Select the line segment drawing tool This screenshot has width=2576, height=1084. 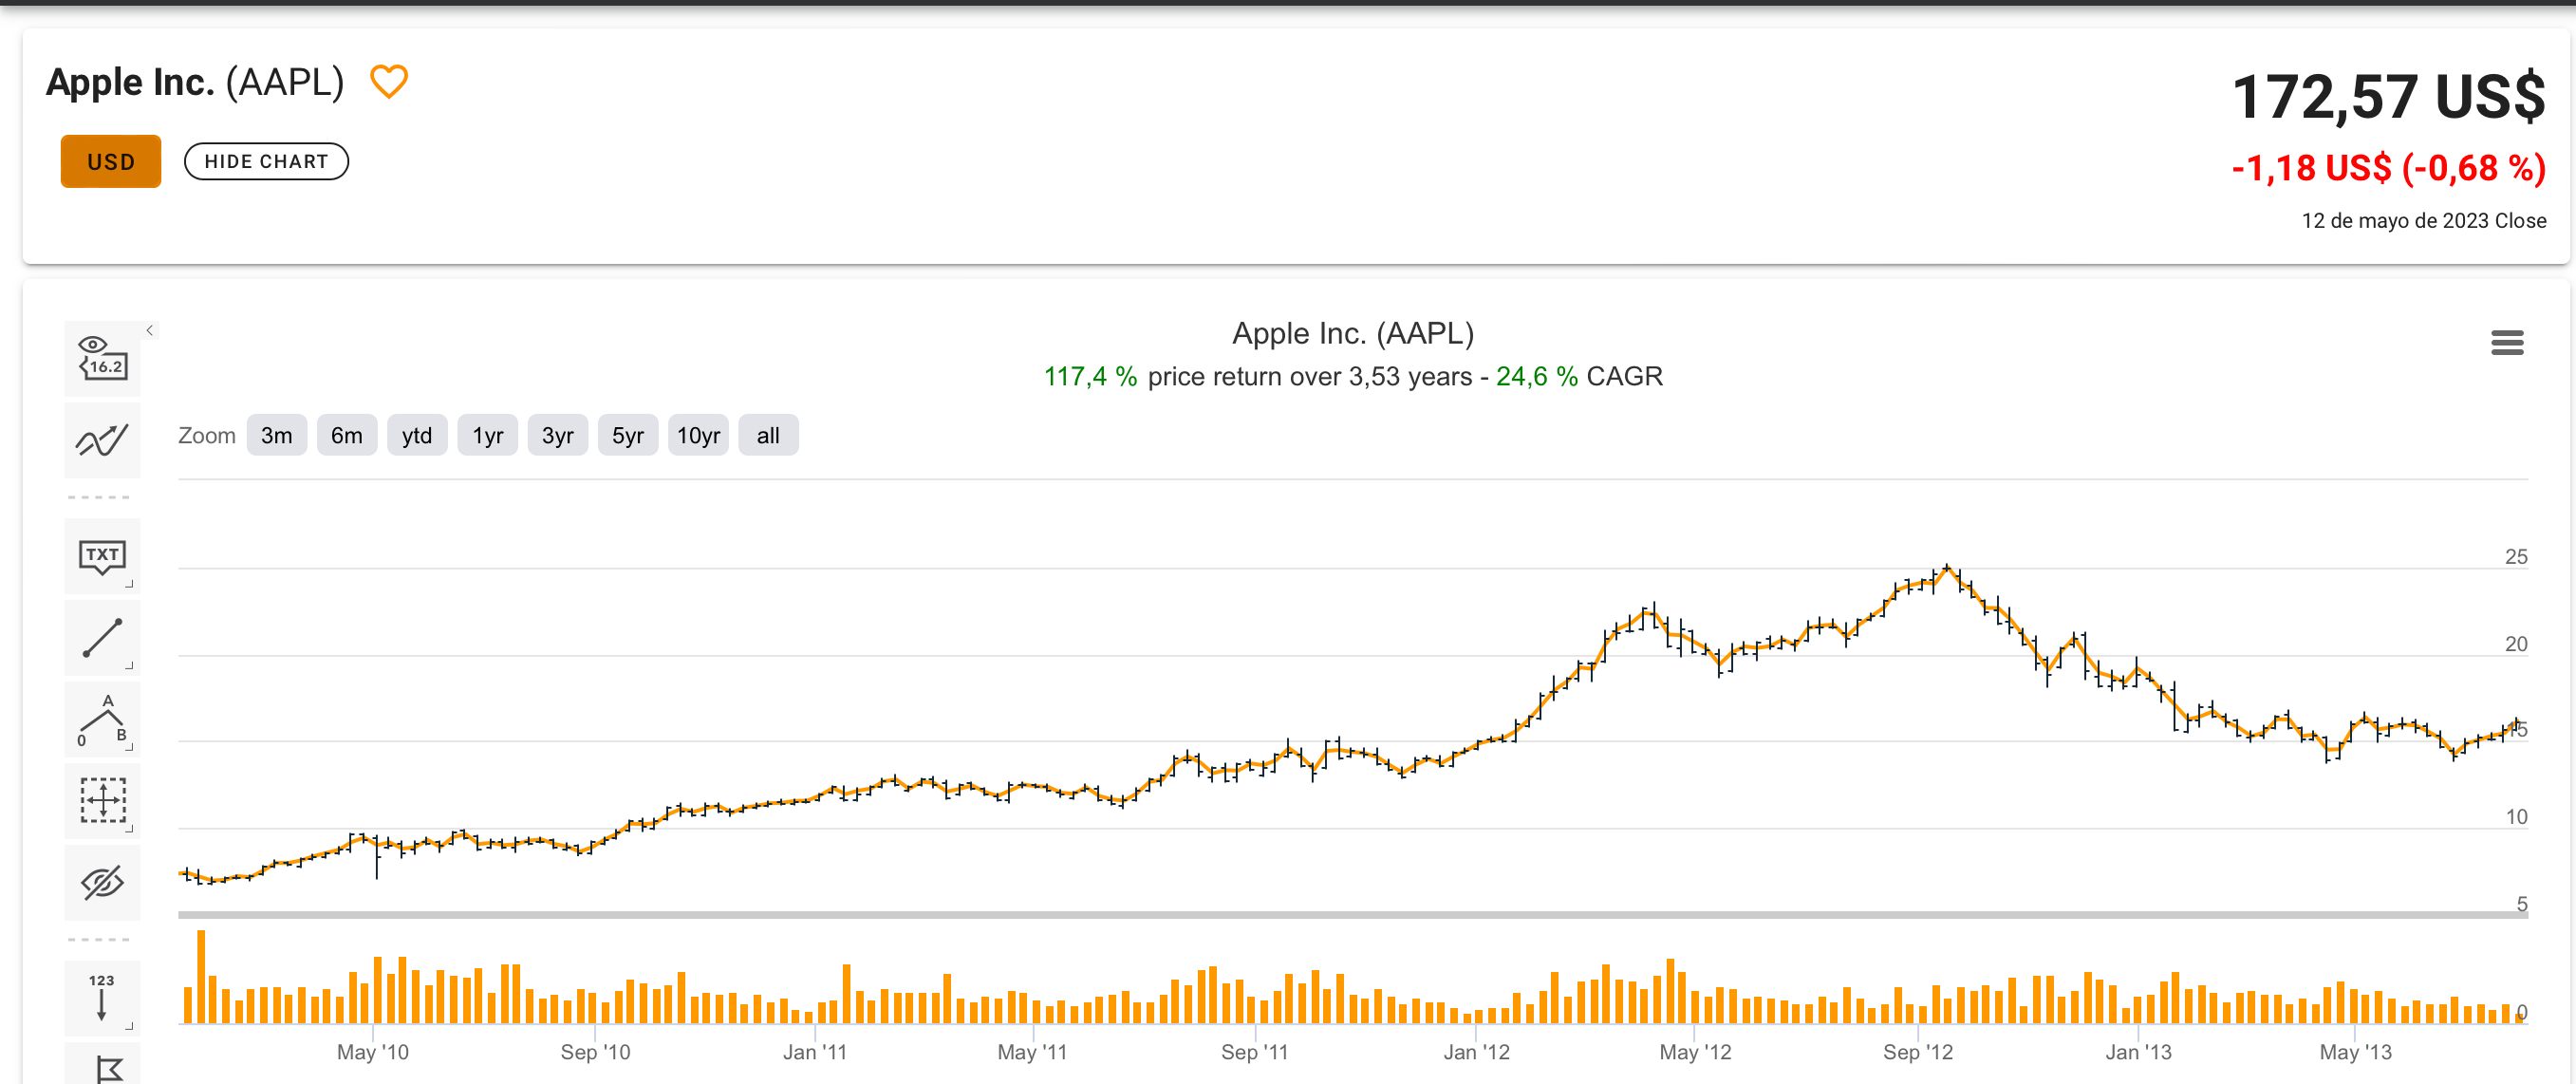102,638
